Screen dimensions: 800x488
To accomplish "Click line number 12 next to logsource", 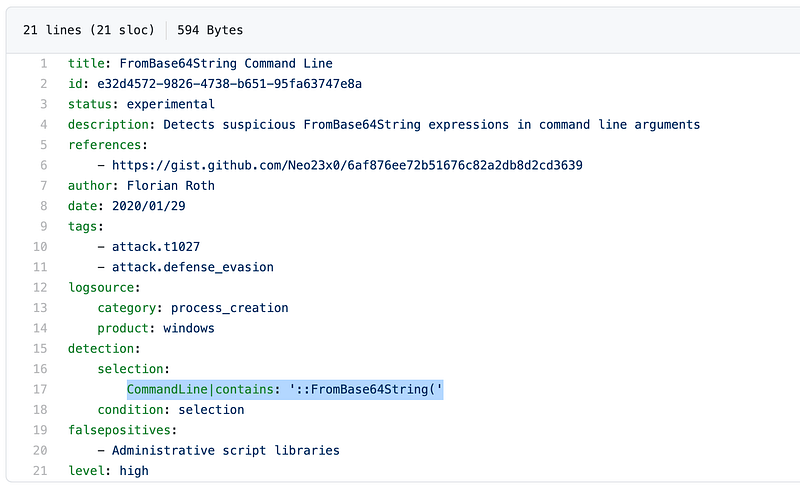I will 40,287.
